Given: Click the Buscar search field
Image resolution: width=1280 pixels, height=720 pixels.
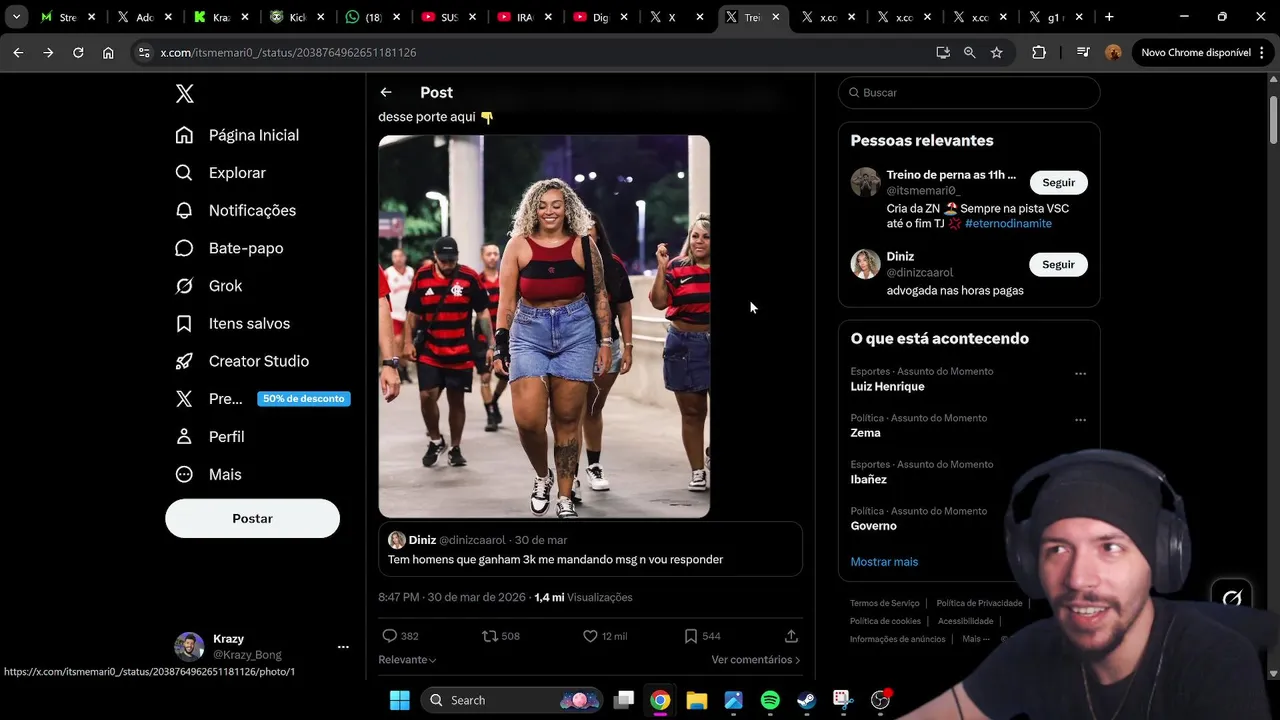Looking at the screenshot, I should click(969, 92).
